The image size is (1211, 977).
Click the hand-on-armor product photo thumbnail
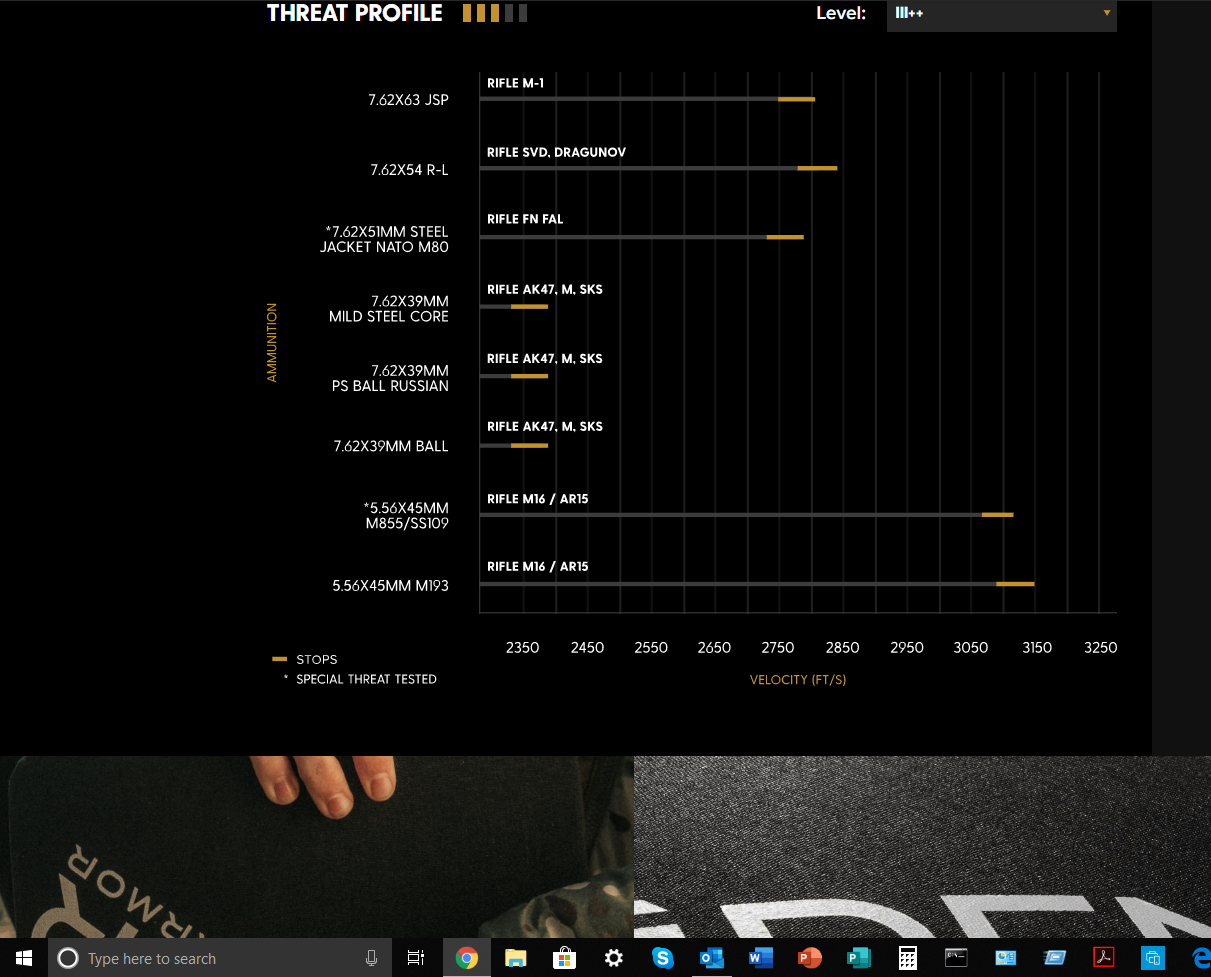pos(316,846)
